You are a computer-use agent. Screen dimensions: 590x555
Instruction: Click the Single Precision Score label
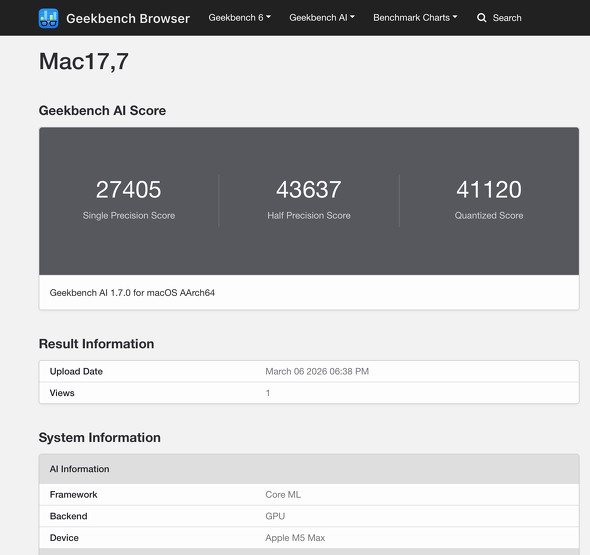click(129, 216)
